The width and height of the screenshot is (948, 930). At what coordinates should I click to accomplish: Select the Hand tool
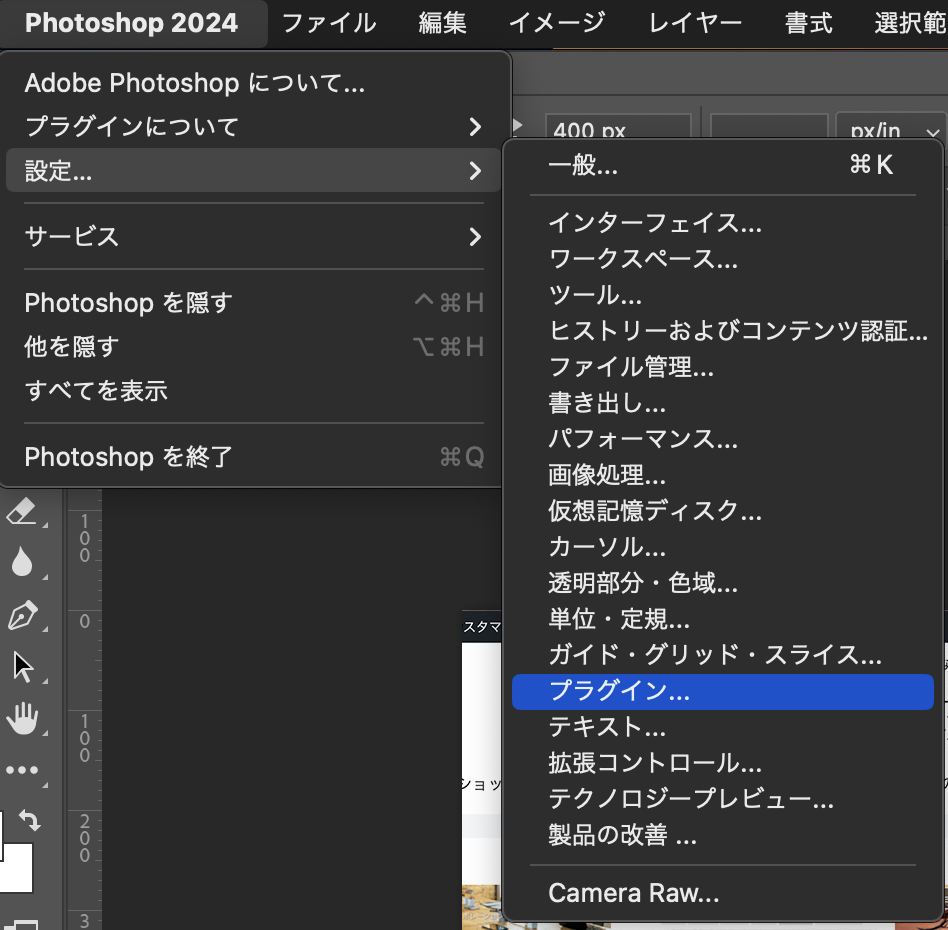coord(21,718)
